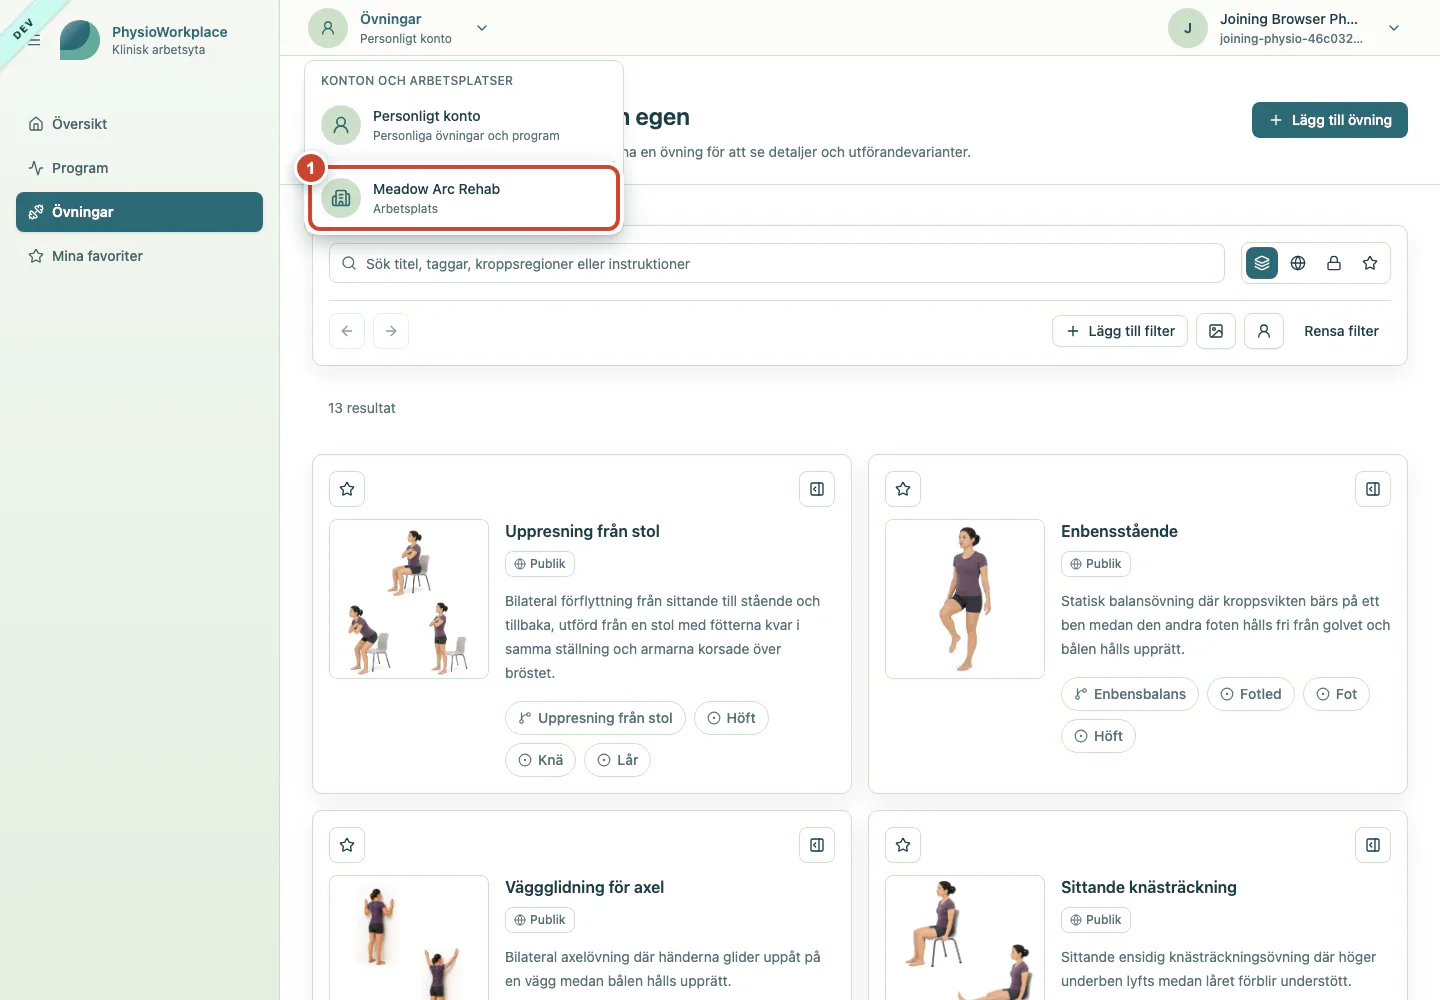
Task: Click Rensa filter
Action: click(1341, 331)
